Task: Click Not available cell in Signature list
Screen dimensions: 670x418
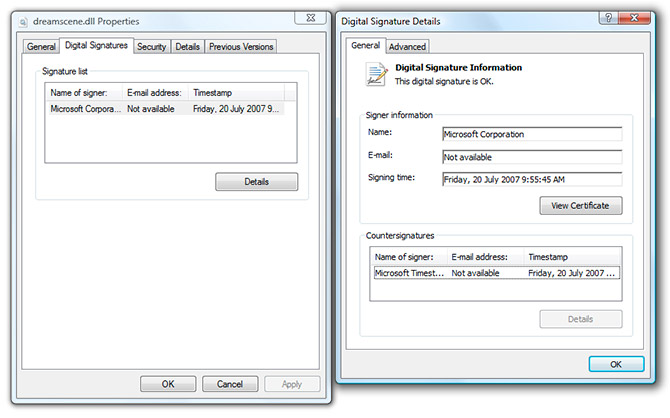Action: 150,109
